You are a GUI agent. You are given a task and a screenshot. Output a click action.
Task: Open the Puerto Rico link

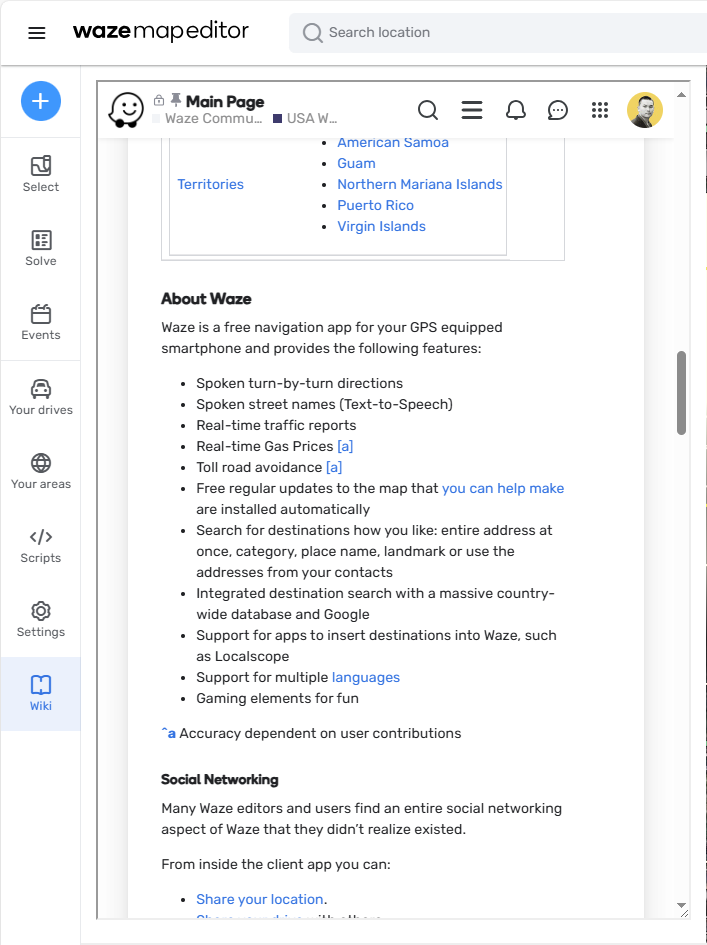click(375, 205)
